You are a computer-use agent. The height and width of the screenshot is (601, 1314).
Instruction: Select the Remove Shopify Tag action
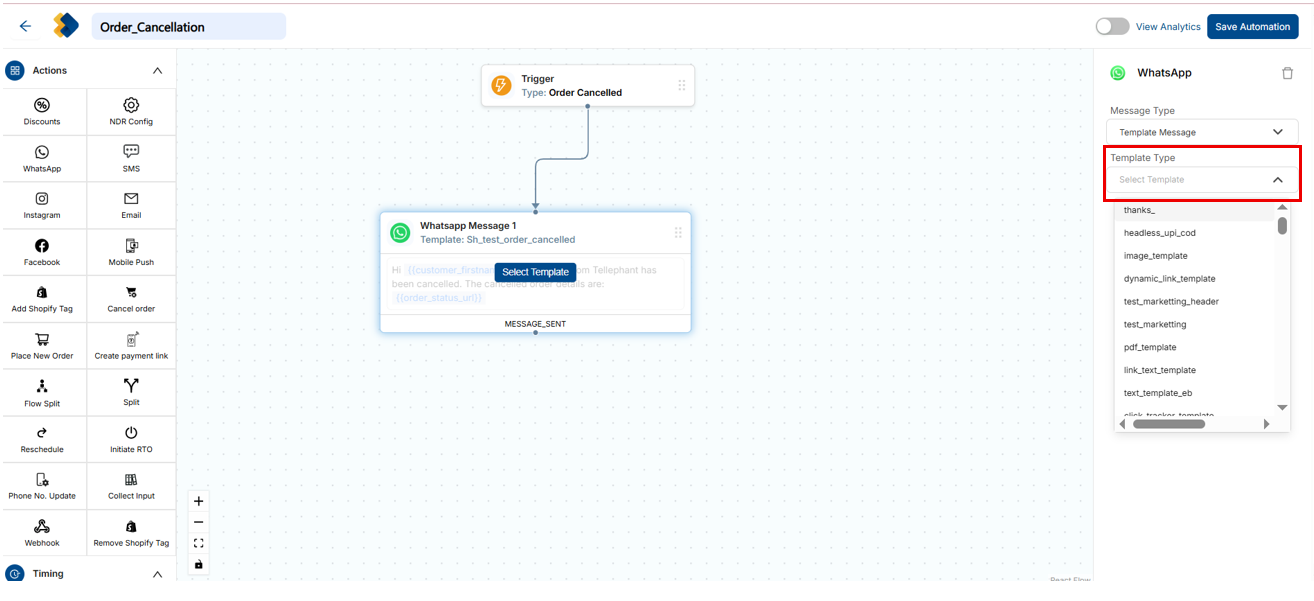coord(131,534)
